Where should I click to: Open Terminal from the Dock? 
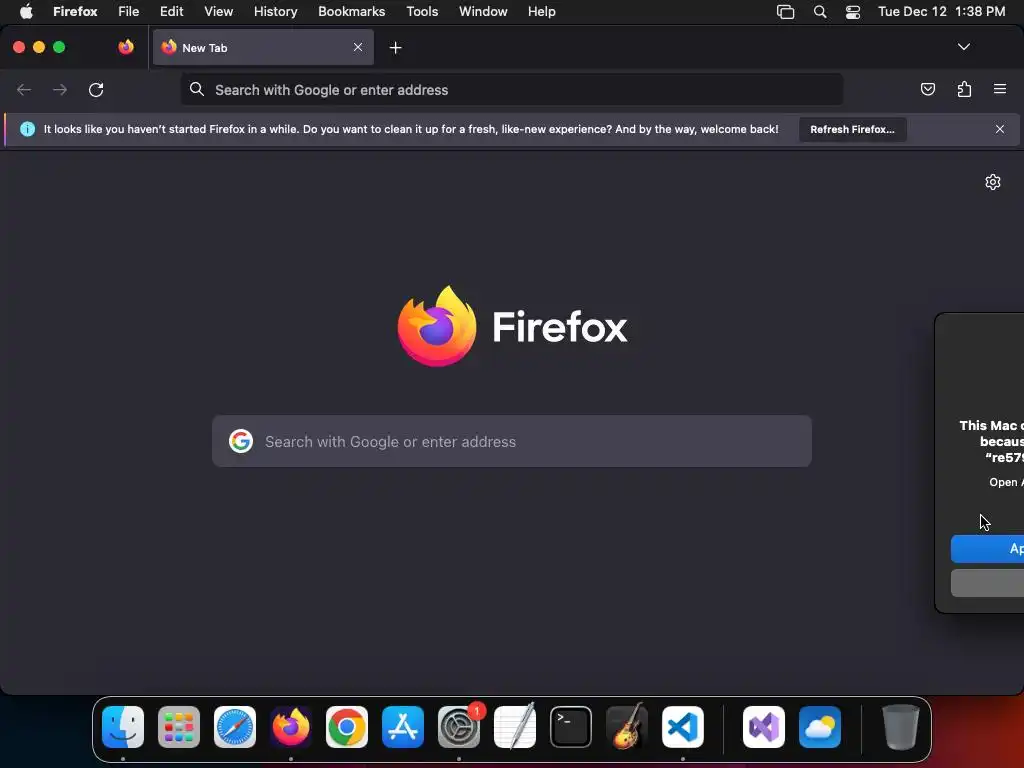click(x=571, y=727)
